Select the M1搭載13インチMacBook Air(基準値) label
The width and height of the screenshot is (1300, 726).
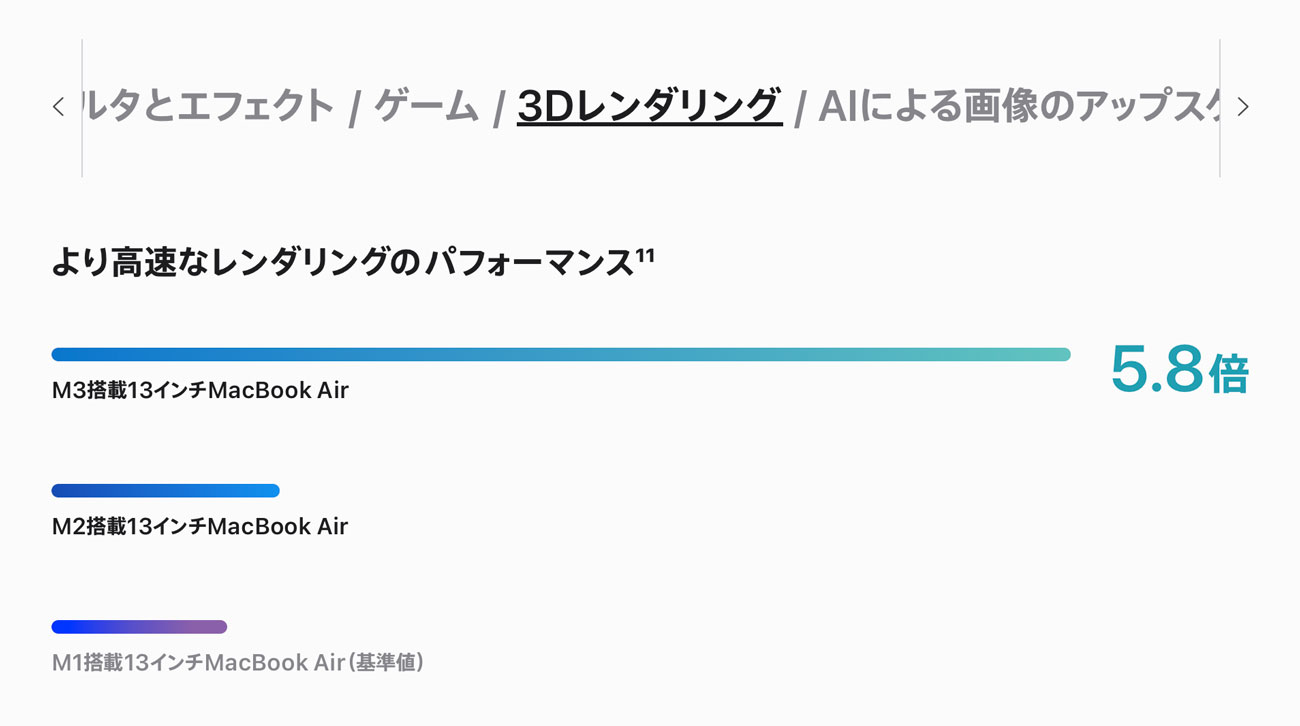tap(238, 662)
